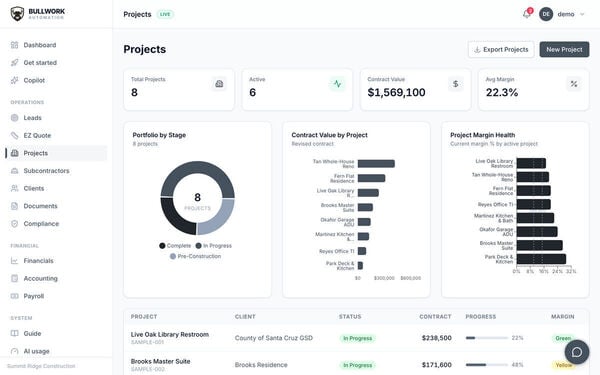Click the Copilot sparkle icon
This screenshot has width=600, height=375.
coord(15,80)
